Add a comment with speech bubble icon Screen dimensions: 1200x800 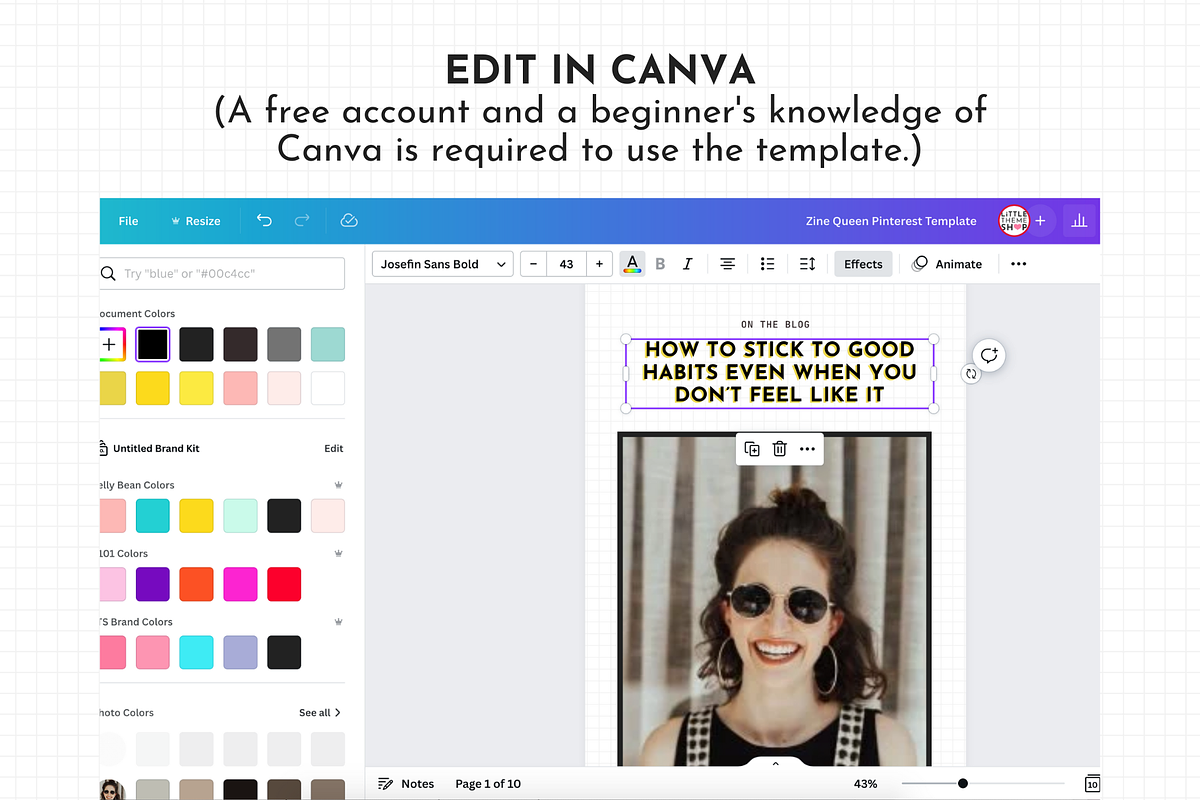click(x=989, y=355)
